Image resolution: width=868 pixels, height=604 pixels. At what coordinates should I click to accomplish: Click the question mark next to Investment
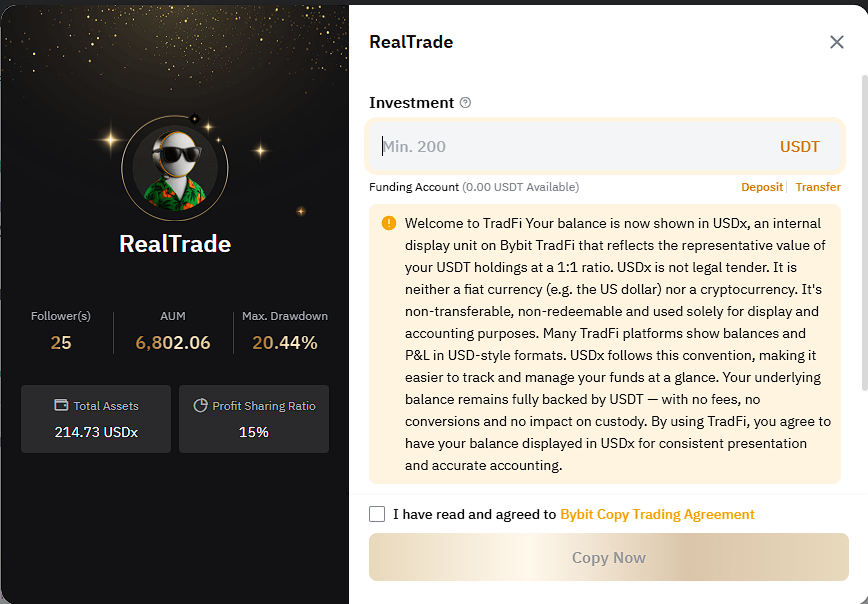465,103
